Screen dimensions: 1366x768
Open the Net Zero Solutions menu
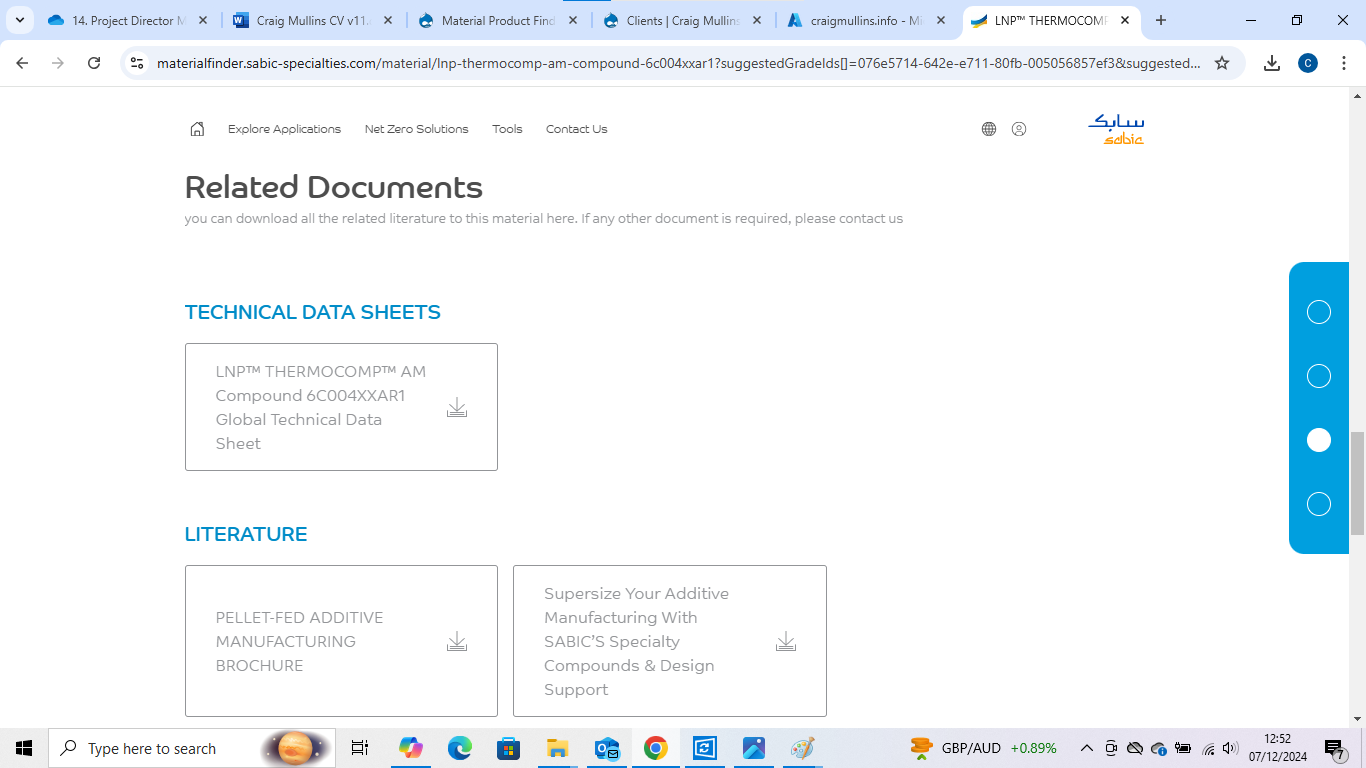tap(416, 129)
